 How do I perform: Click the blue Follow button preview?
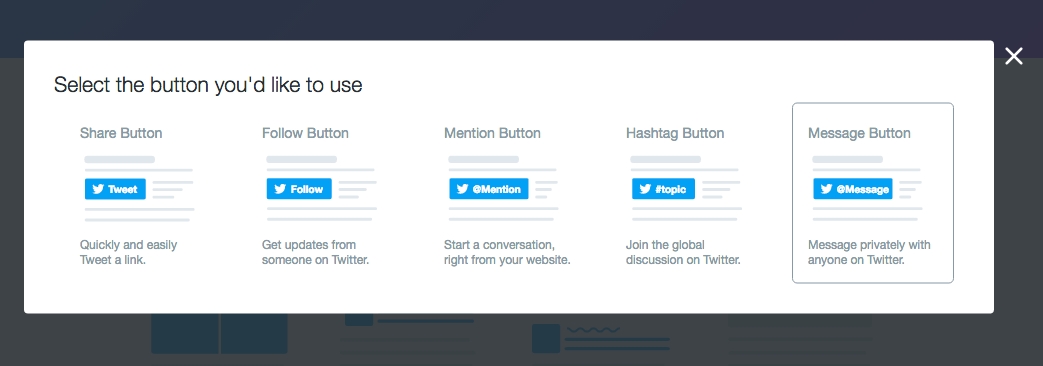click(x=299, y=189)
